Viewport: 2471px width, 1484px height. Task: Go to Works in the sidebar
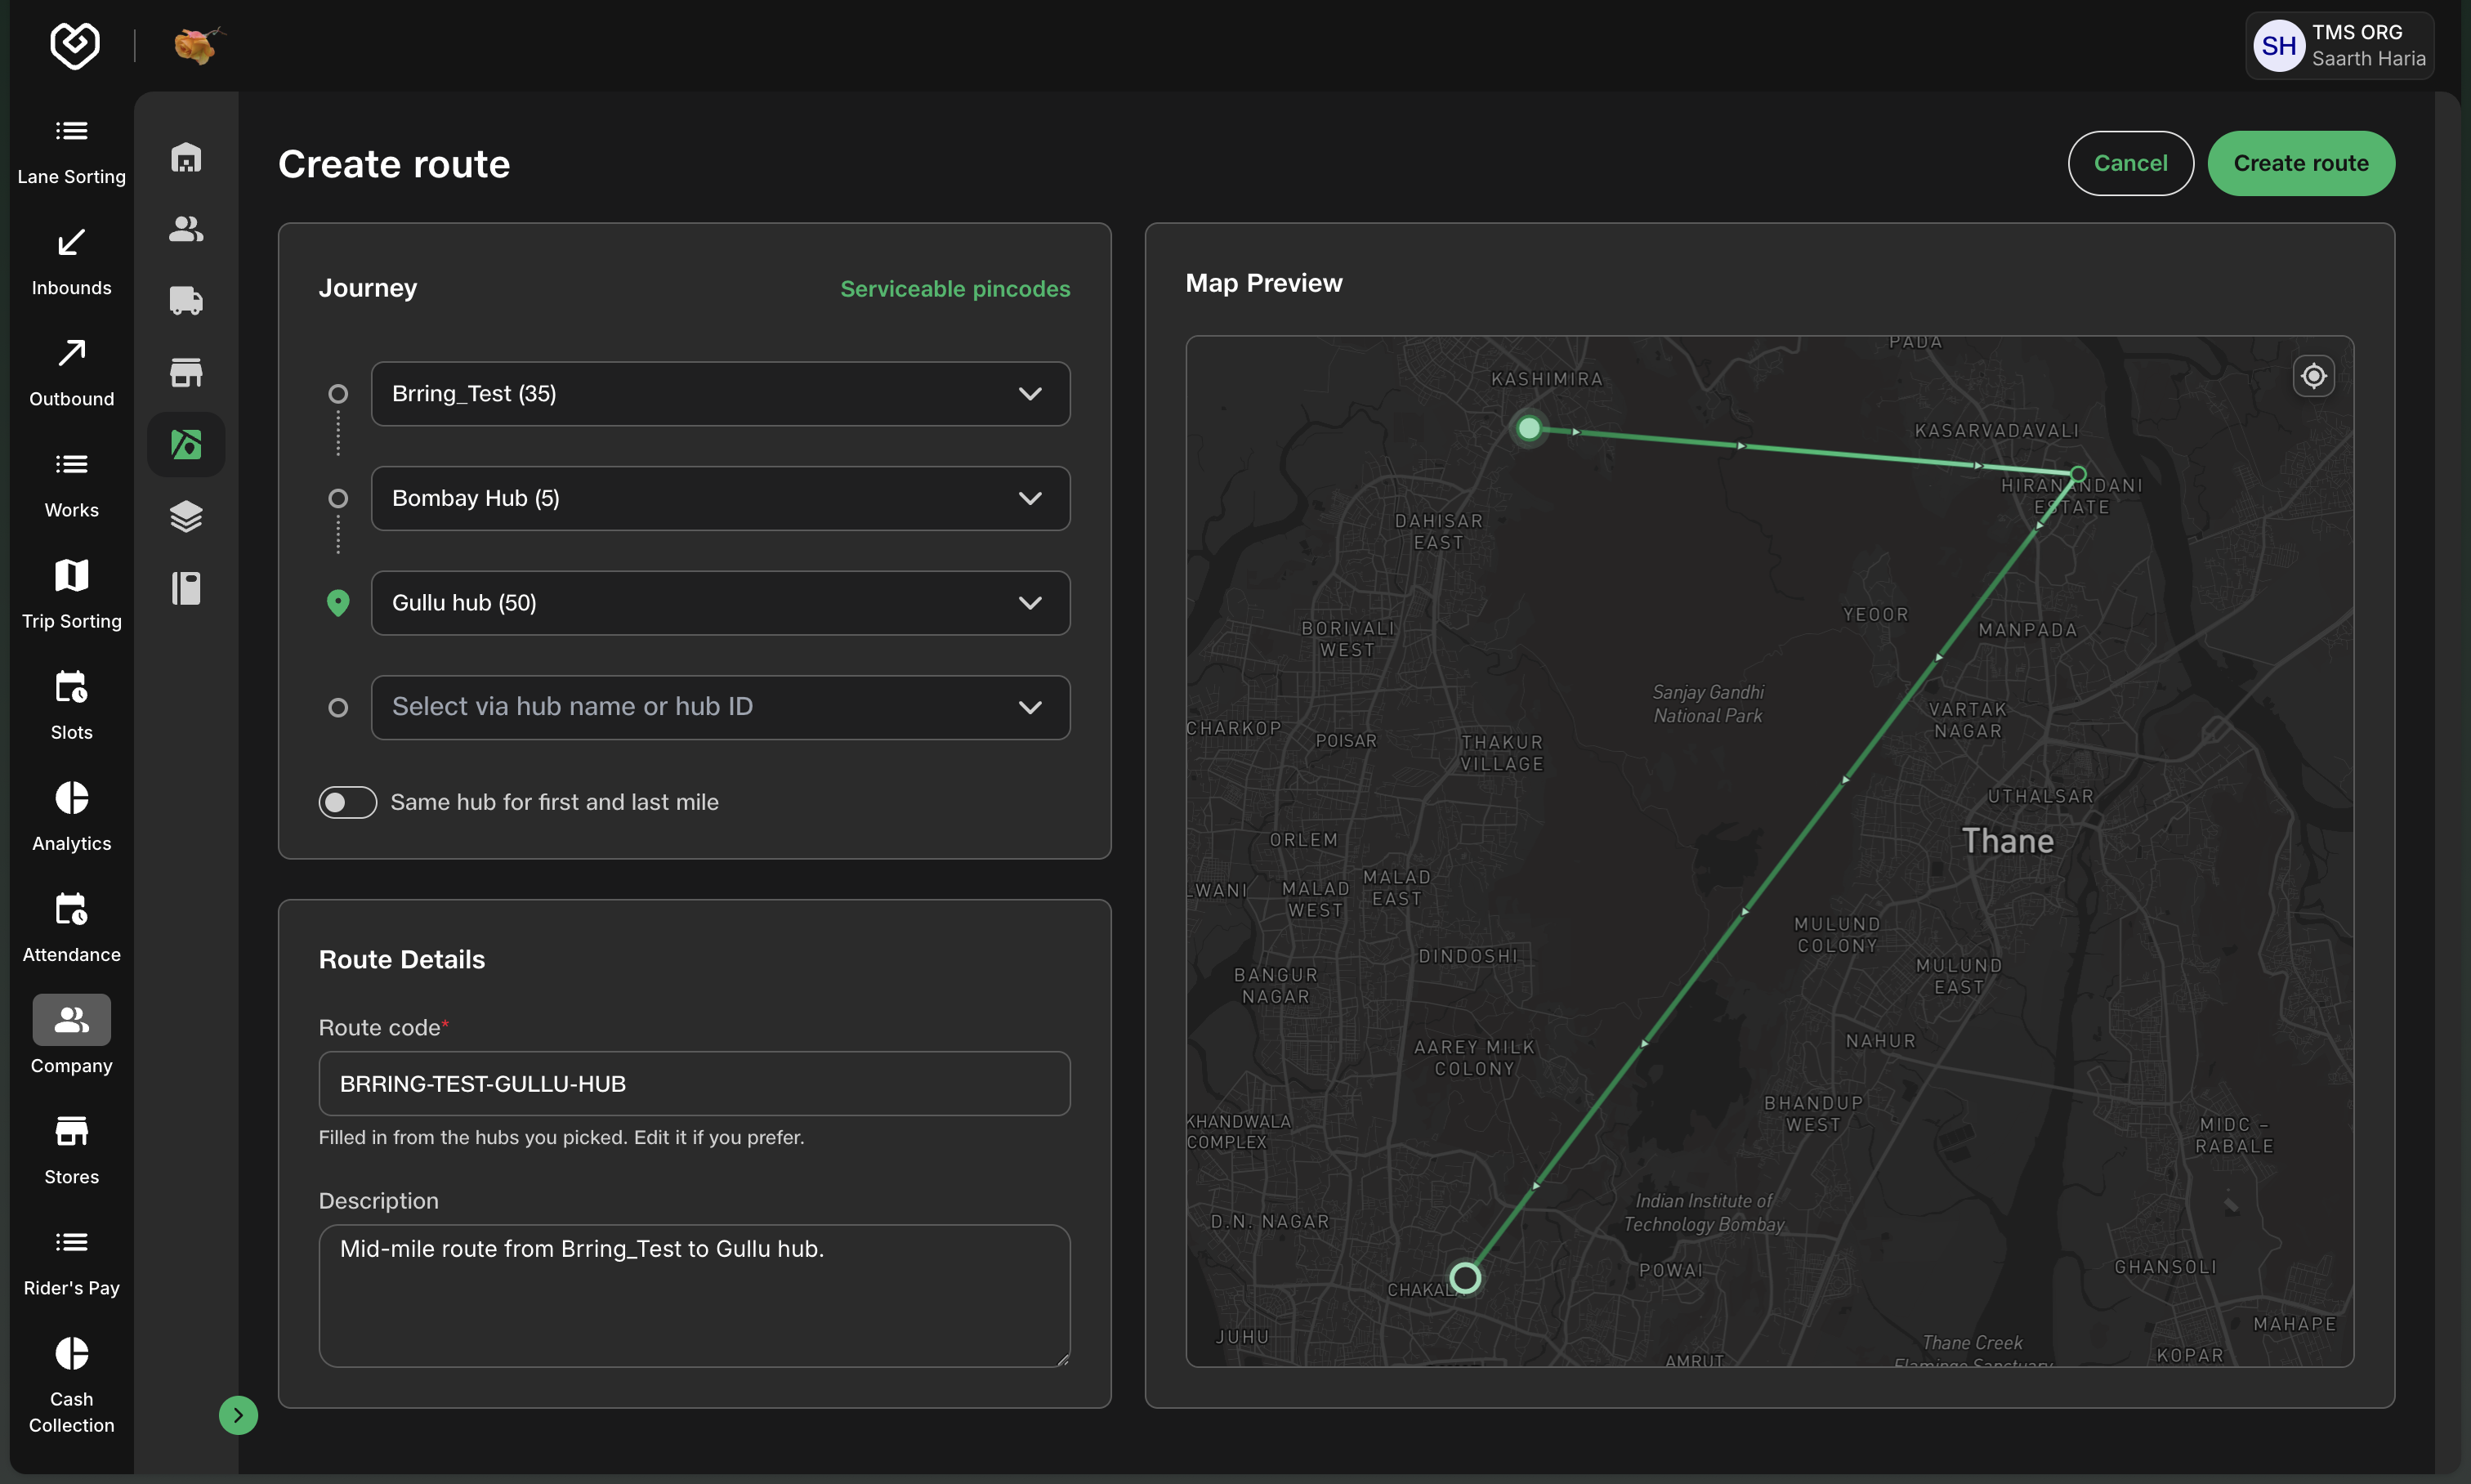[71, 485]
